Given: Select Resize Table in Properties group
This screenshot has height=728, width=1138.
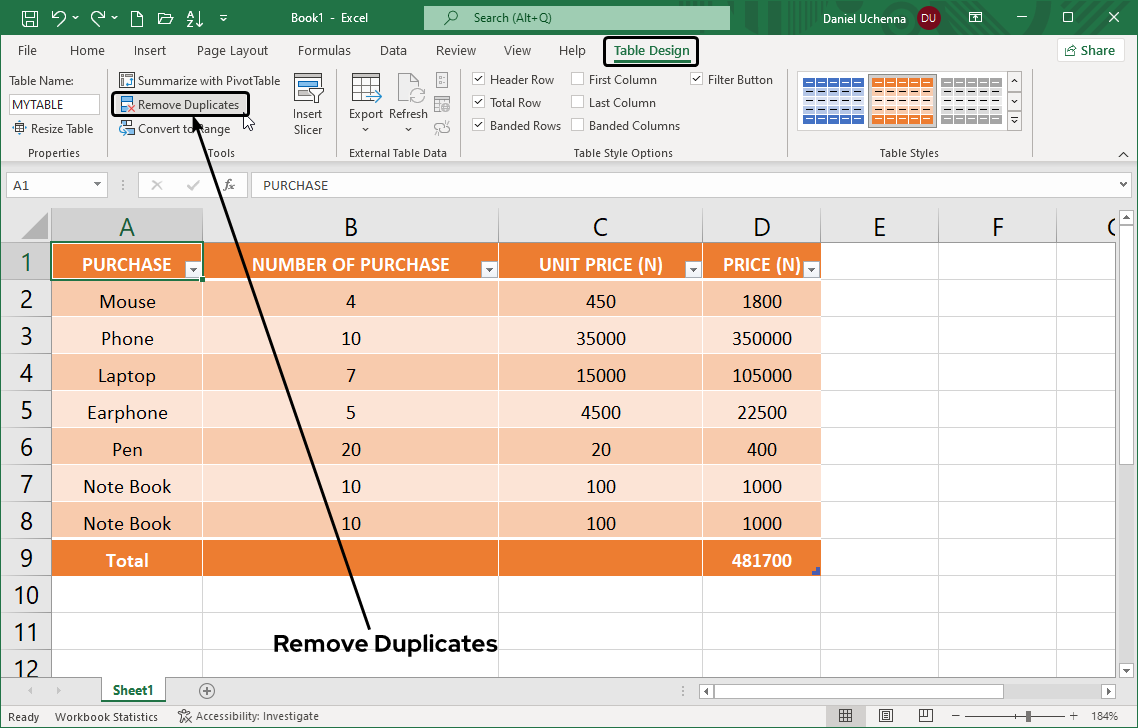Looking at the screenshot, I should point(54,128).
